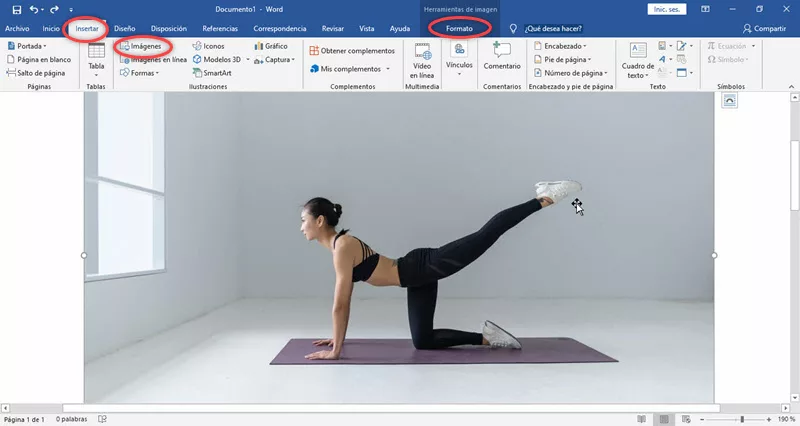
Task: Add a Comentario
Action: [x=502, y=56]
